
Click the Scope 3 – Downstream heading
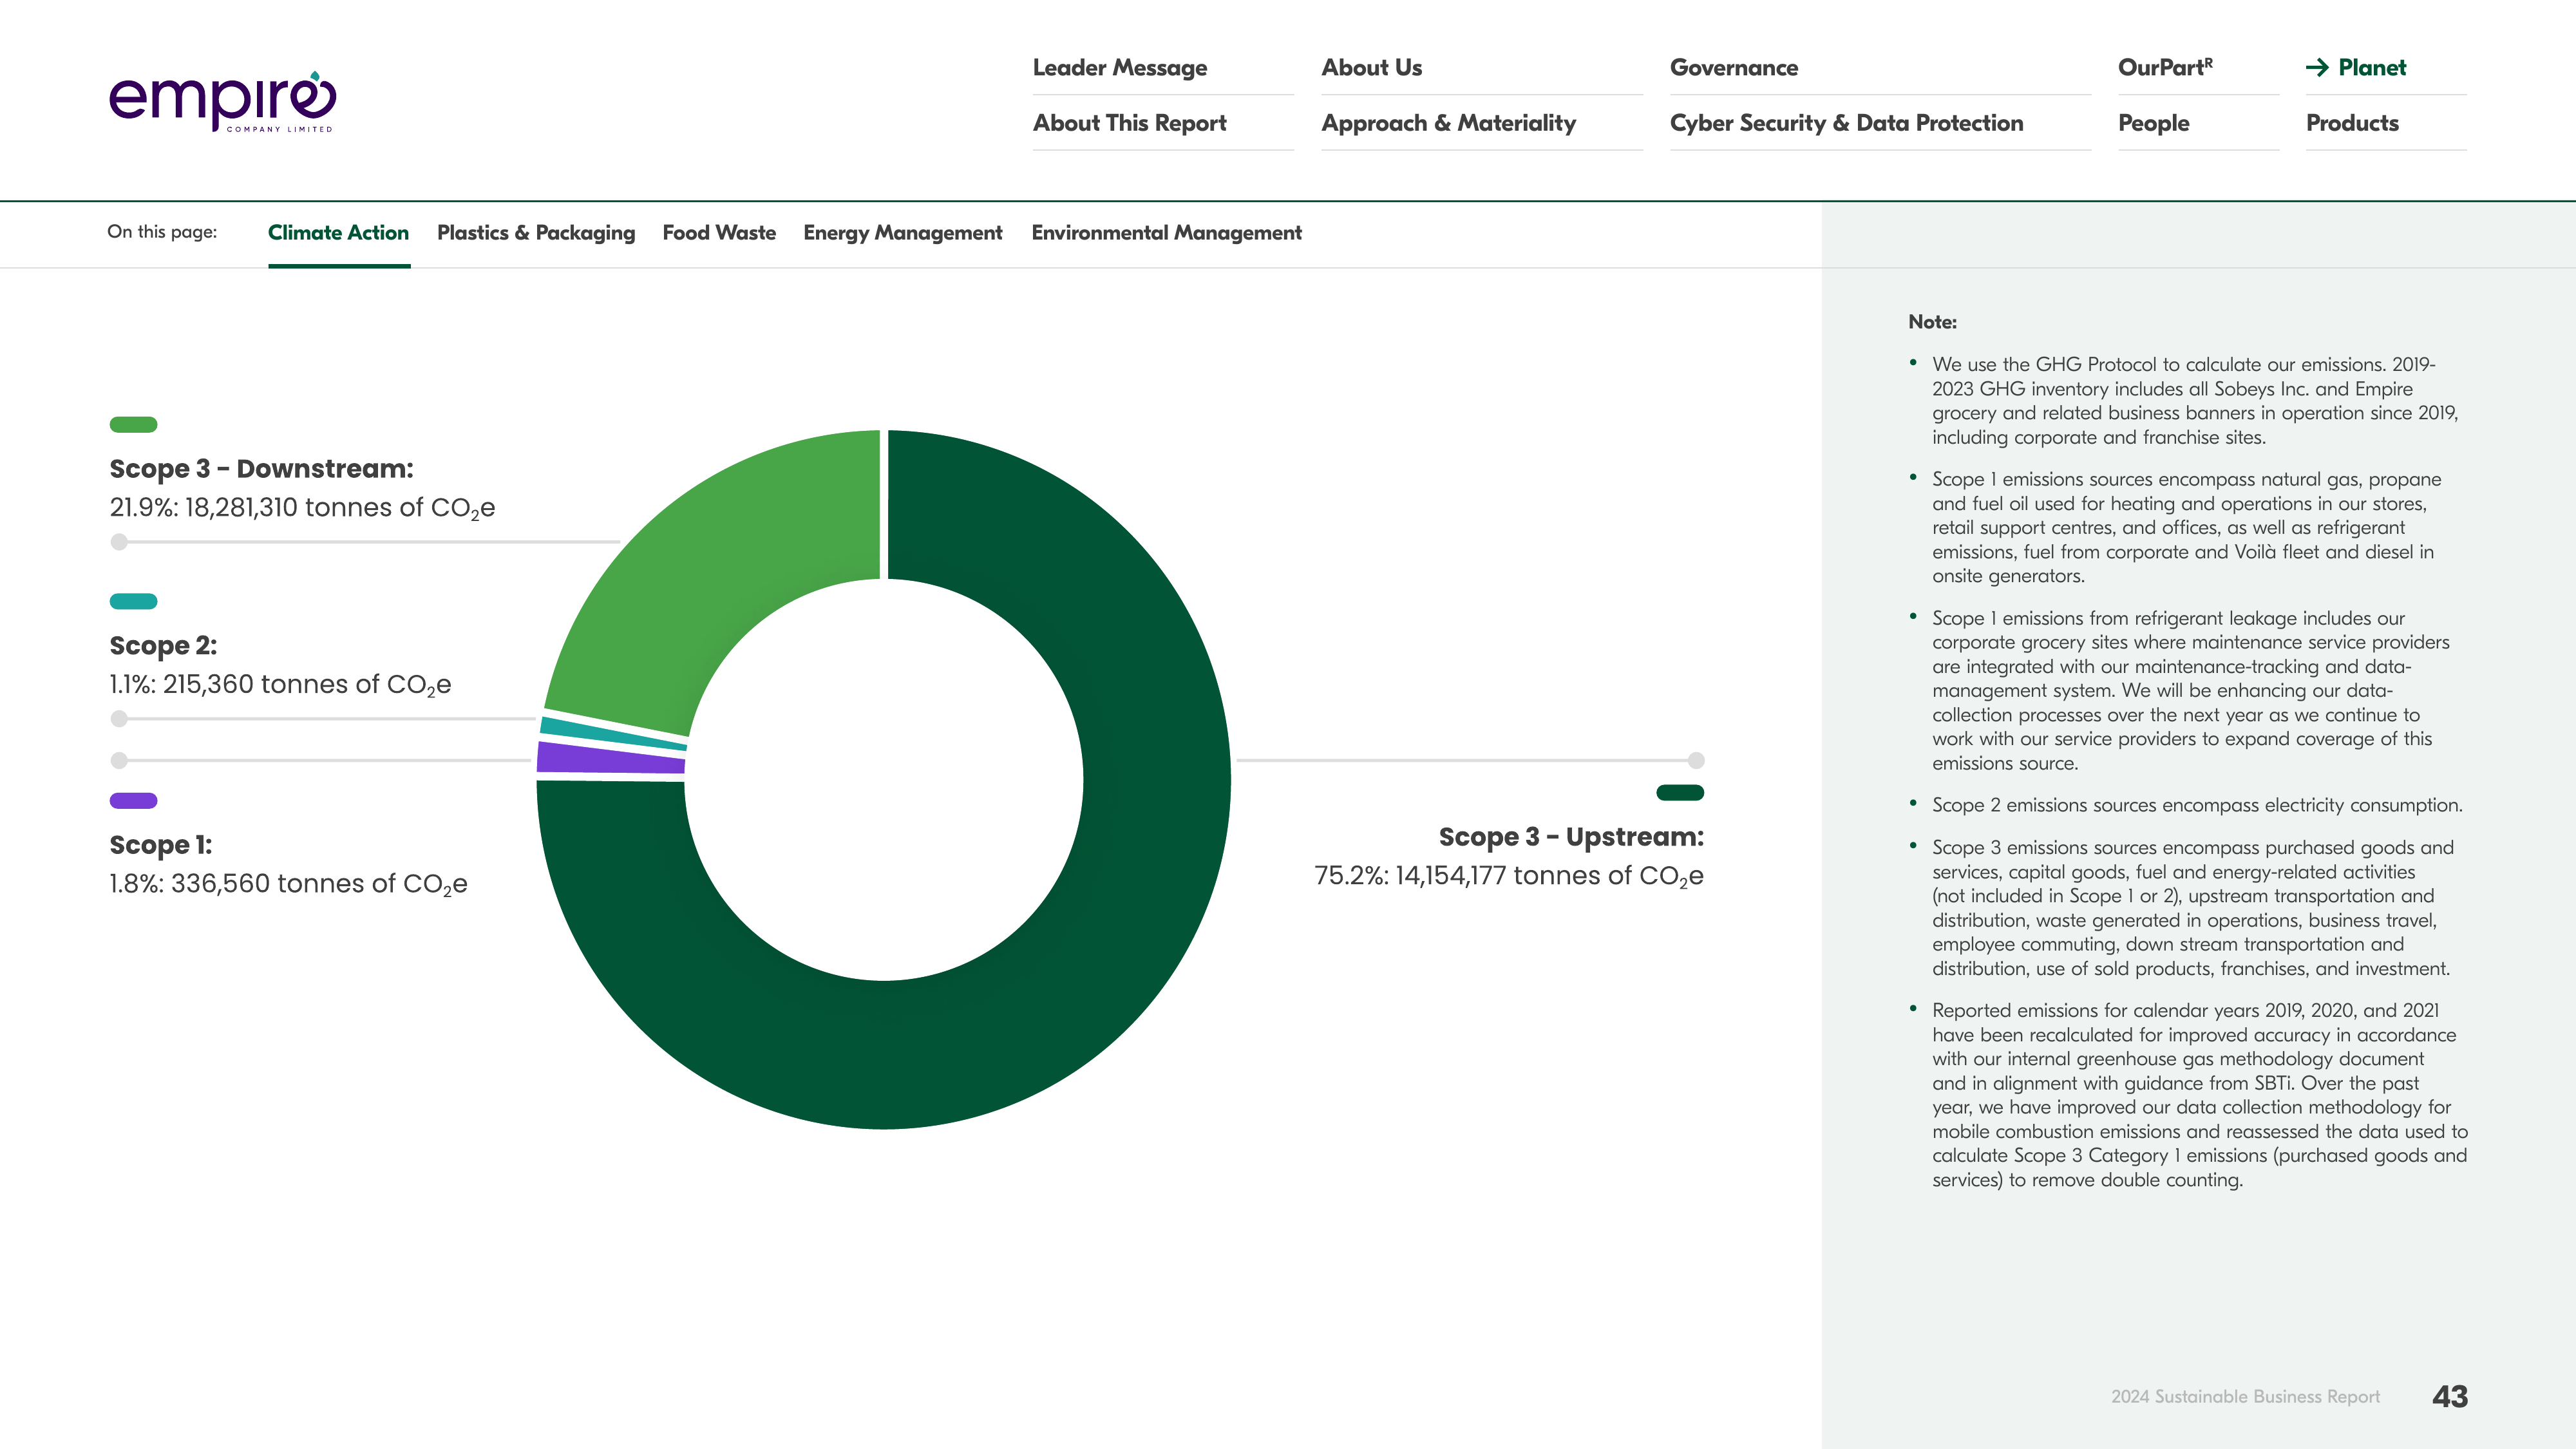pos(261,469)
